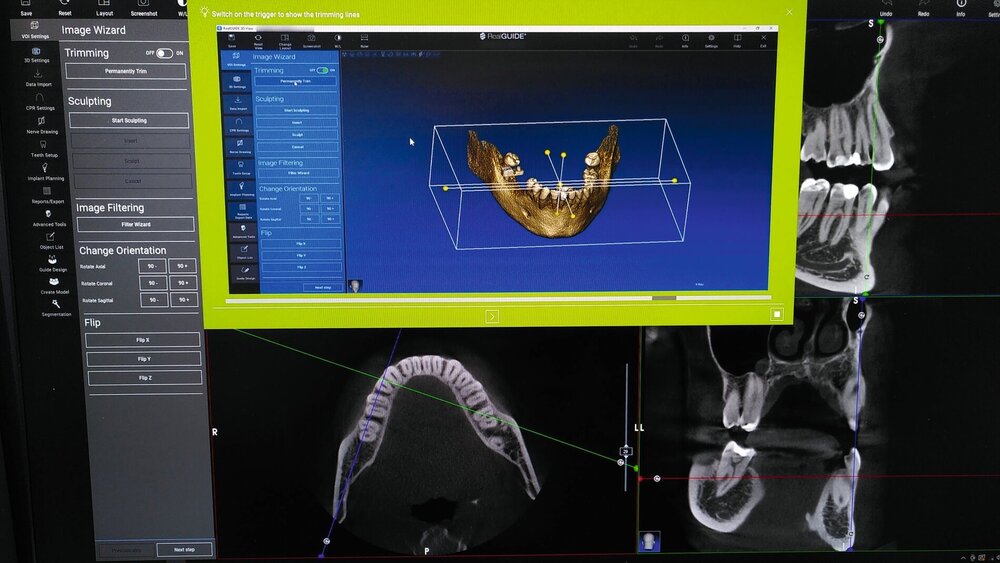Open the Teeth Setup module
The width and height of the screenshot is (1000, 563).
[44, 148]
